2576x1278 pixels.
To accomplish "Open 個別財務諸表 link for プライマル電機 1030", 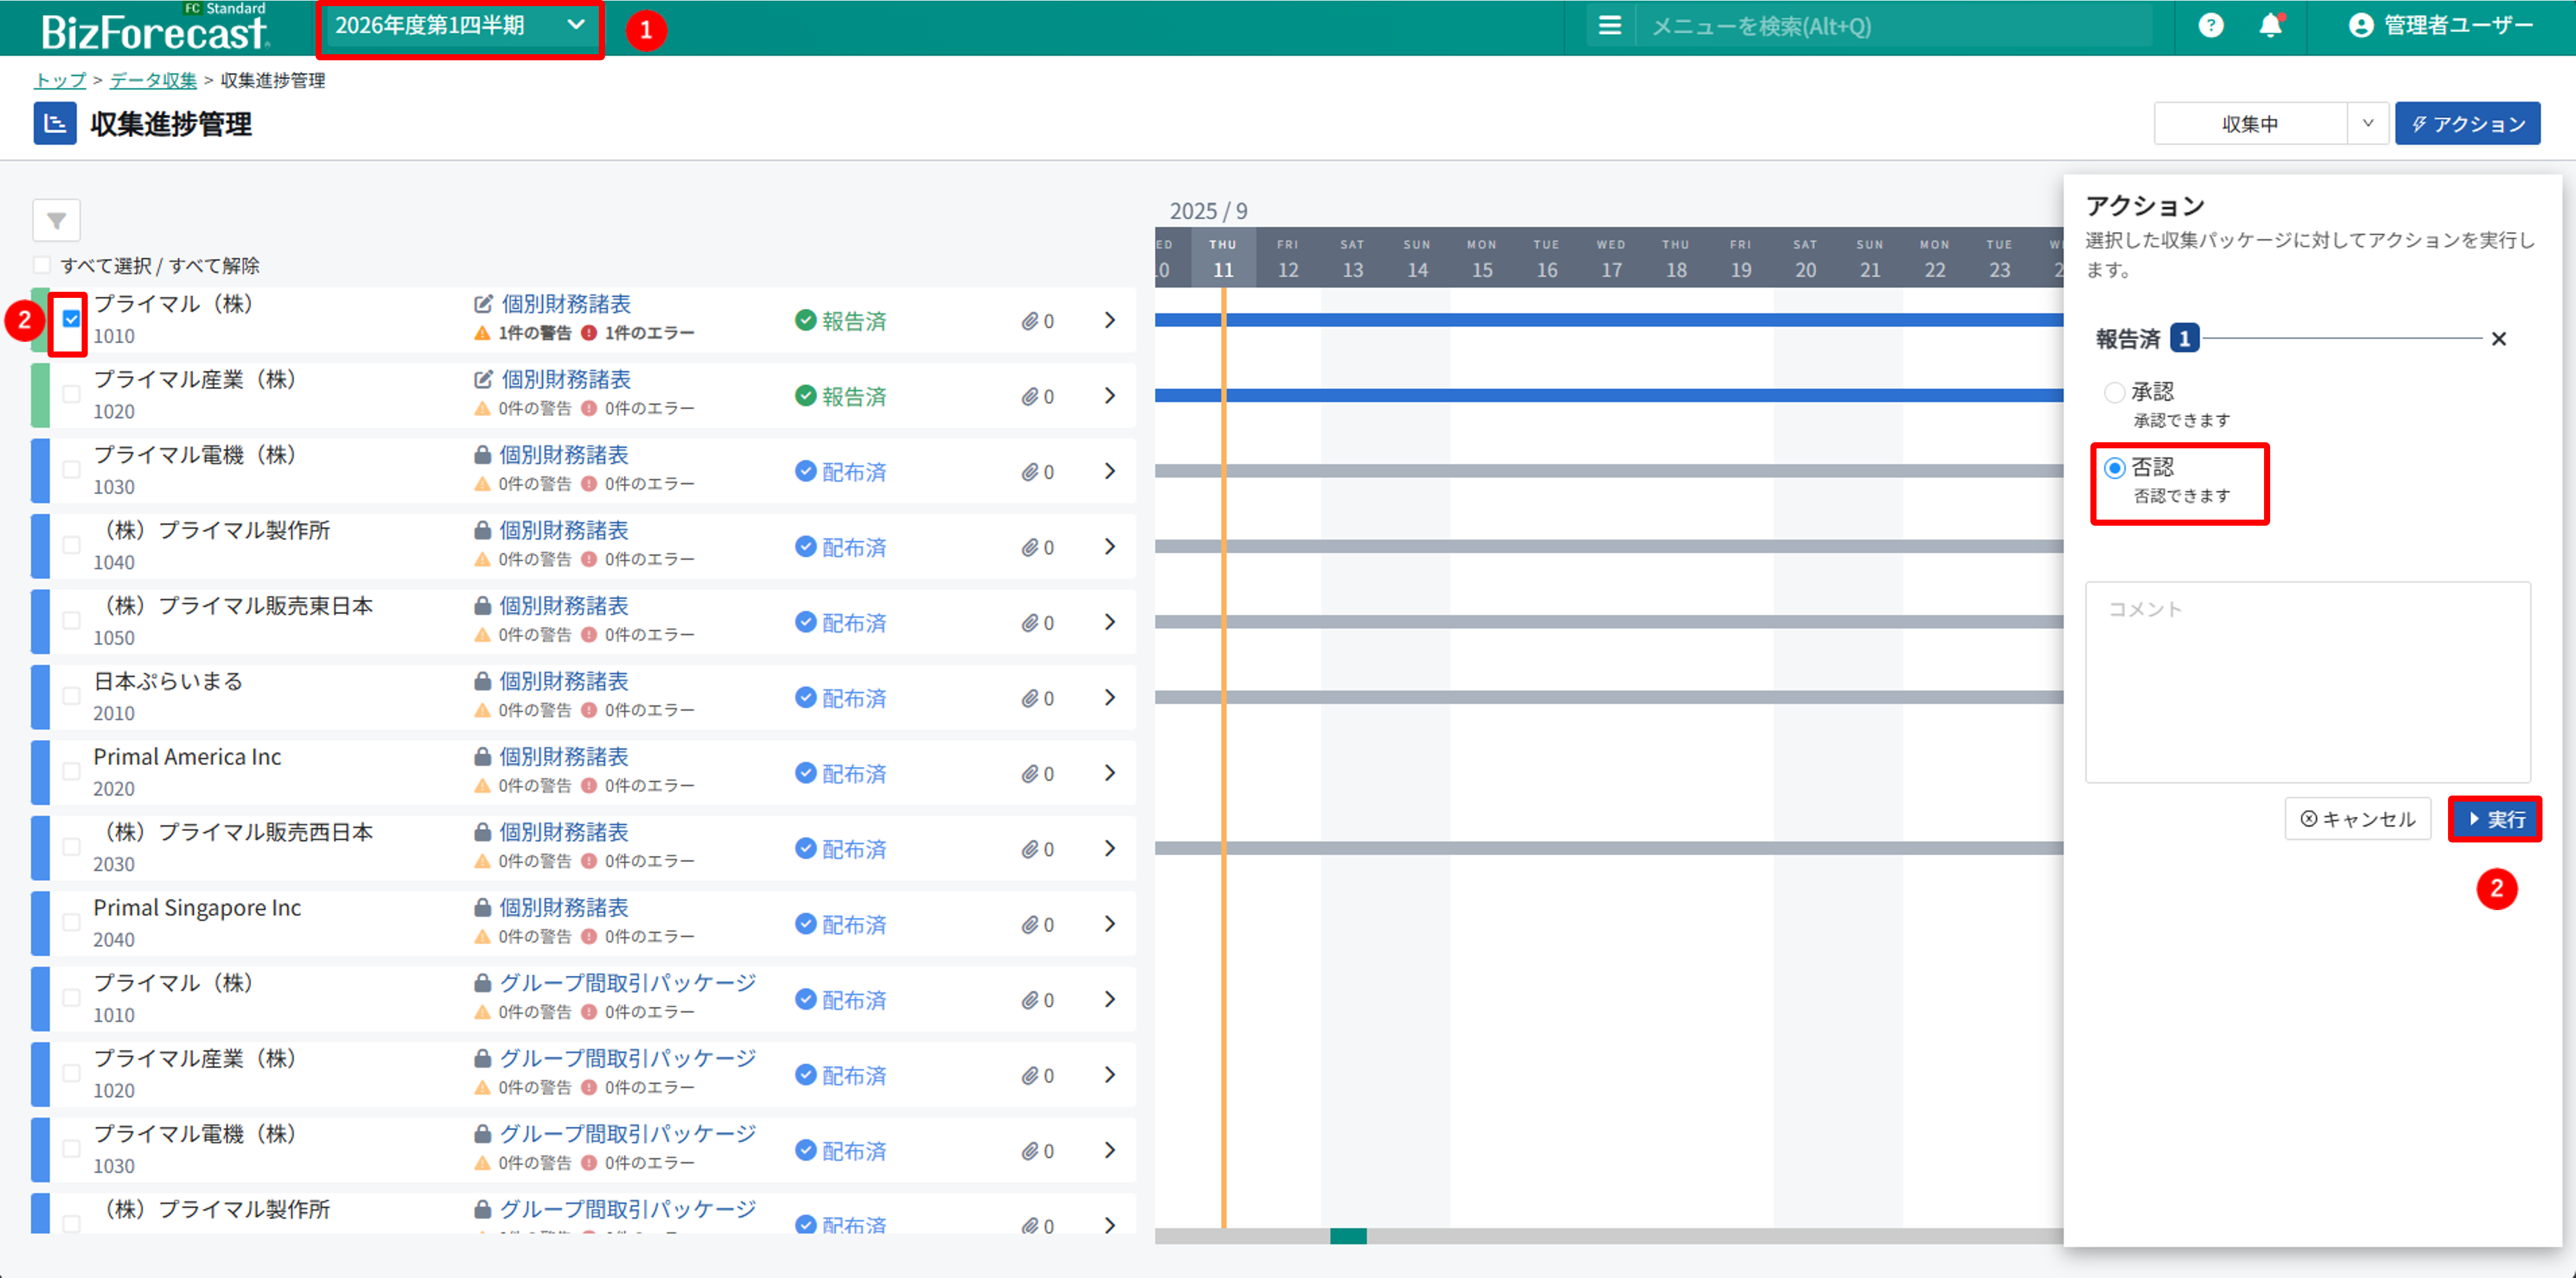I will tap(564, 455).
